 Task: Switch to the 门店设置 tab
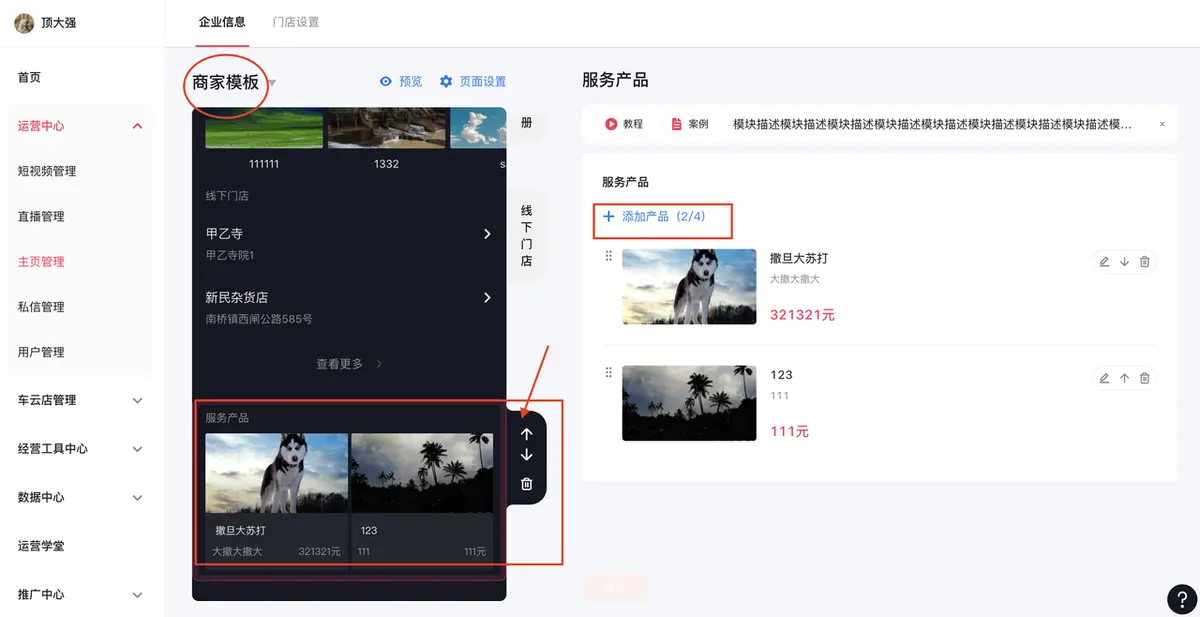(x=296, y=22)
